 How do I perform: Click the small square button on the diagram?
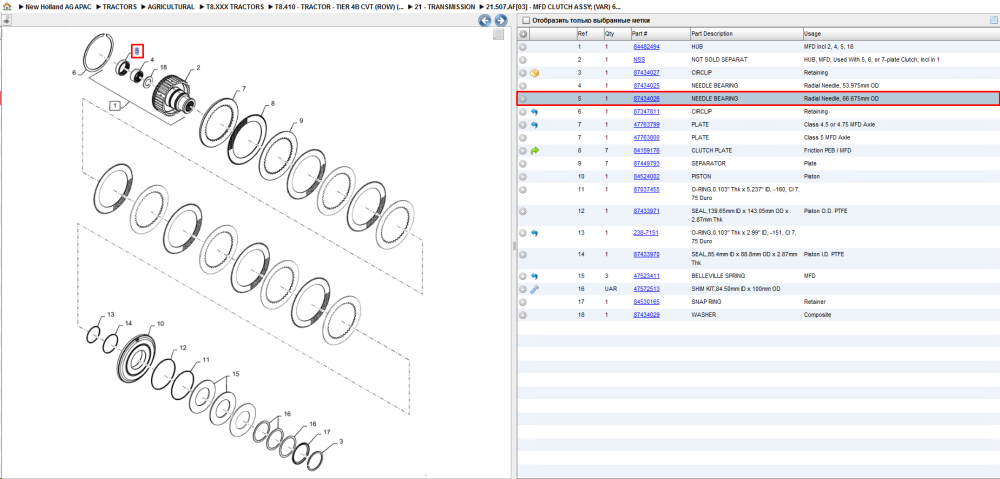(499, 35)
